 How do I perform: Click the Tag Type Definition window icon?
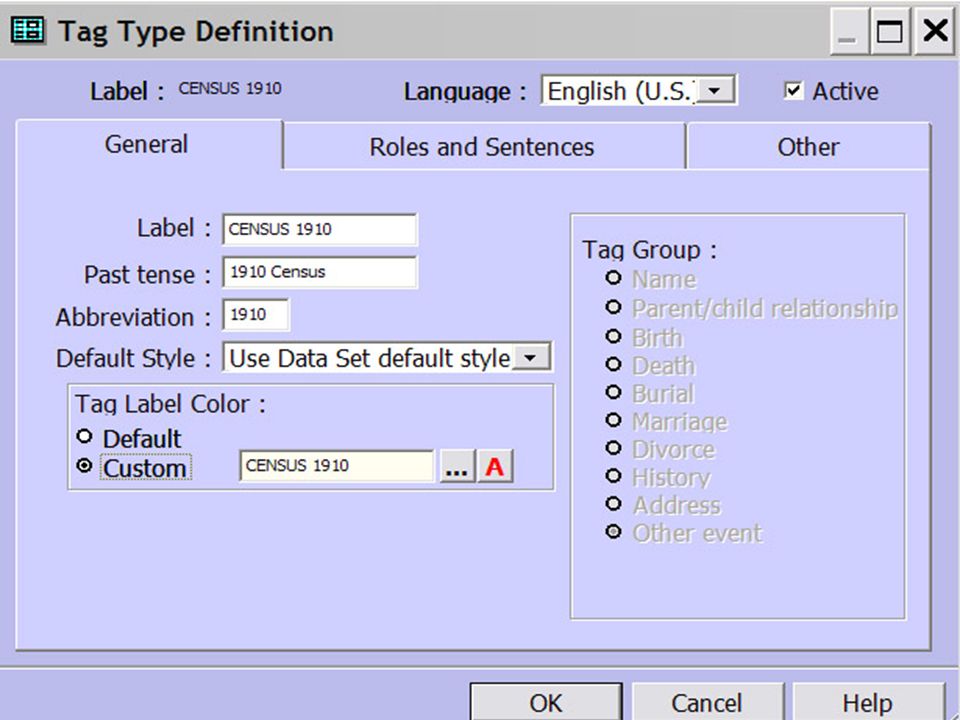tap(28, 30)
